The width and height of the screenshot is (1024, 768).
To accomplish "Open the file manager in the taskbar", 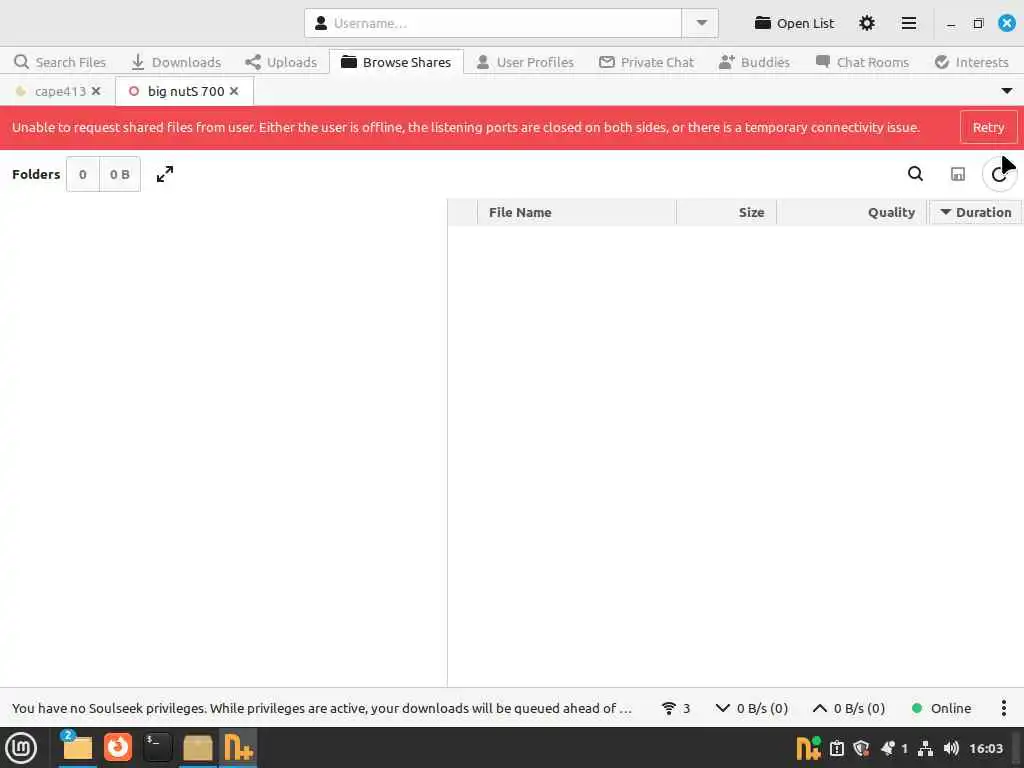I will pyautogui.click(x=77, y=748).
